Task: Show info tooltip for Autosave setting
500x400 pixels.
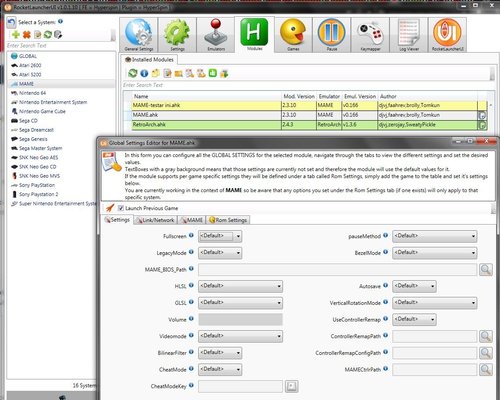Action: click(x=385, y=285)
